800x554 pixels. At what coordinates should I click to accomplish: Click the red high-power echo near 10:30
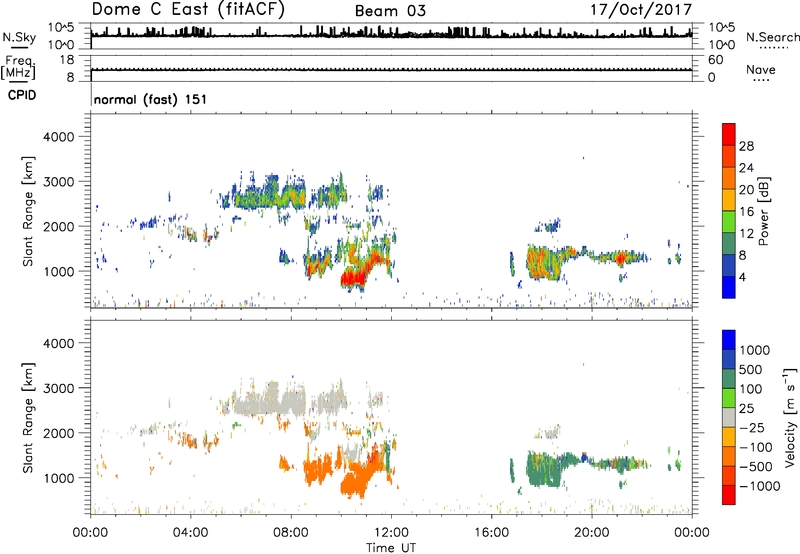pyautogui.click(x=354, y=278)
